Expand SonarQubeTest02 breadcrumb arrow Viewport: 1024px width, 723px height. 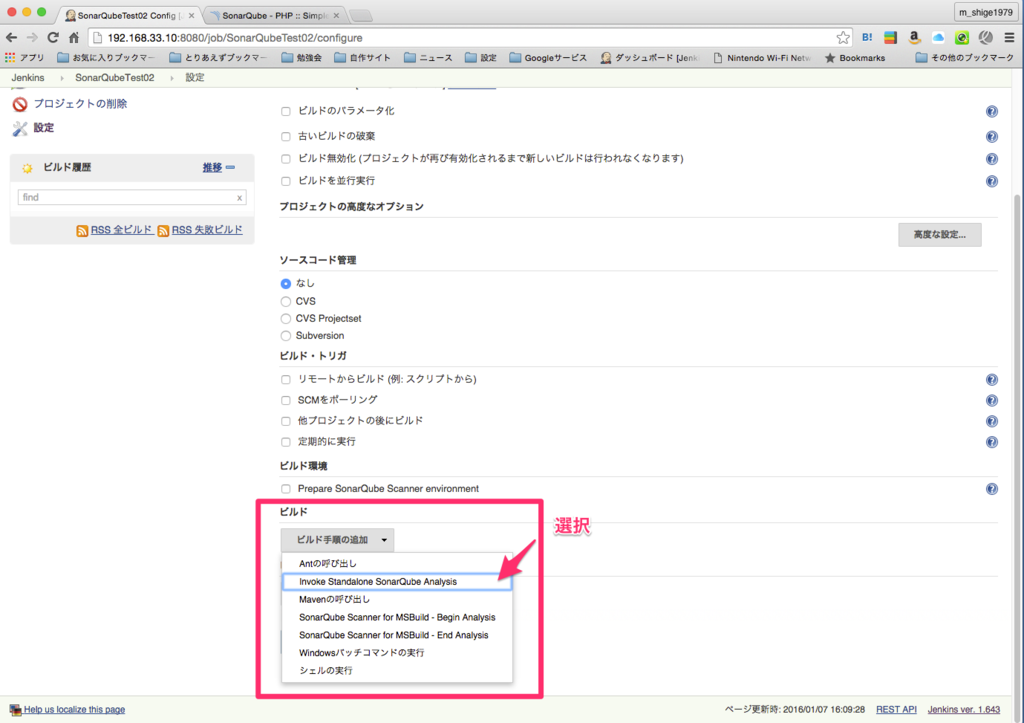[172, 78]
